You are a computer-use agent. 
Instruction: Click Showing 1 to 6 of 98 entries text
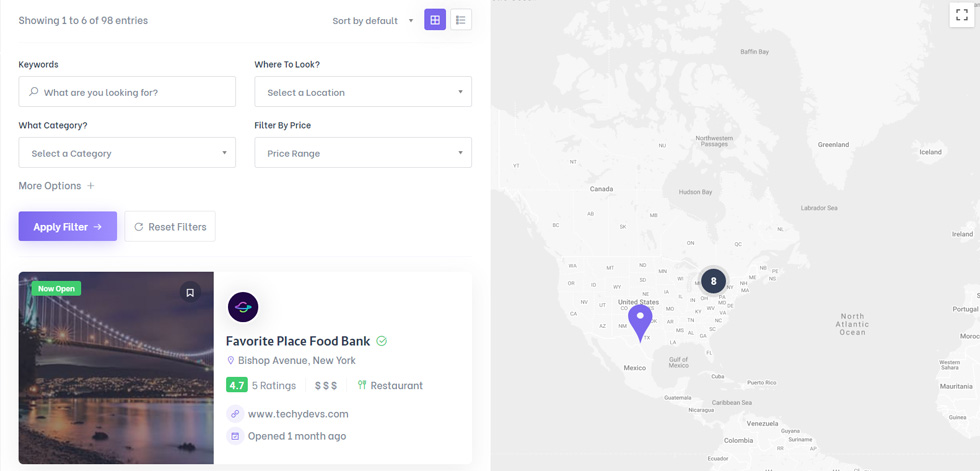coord(83,21)
